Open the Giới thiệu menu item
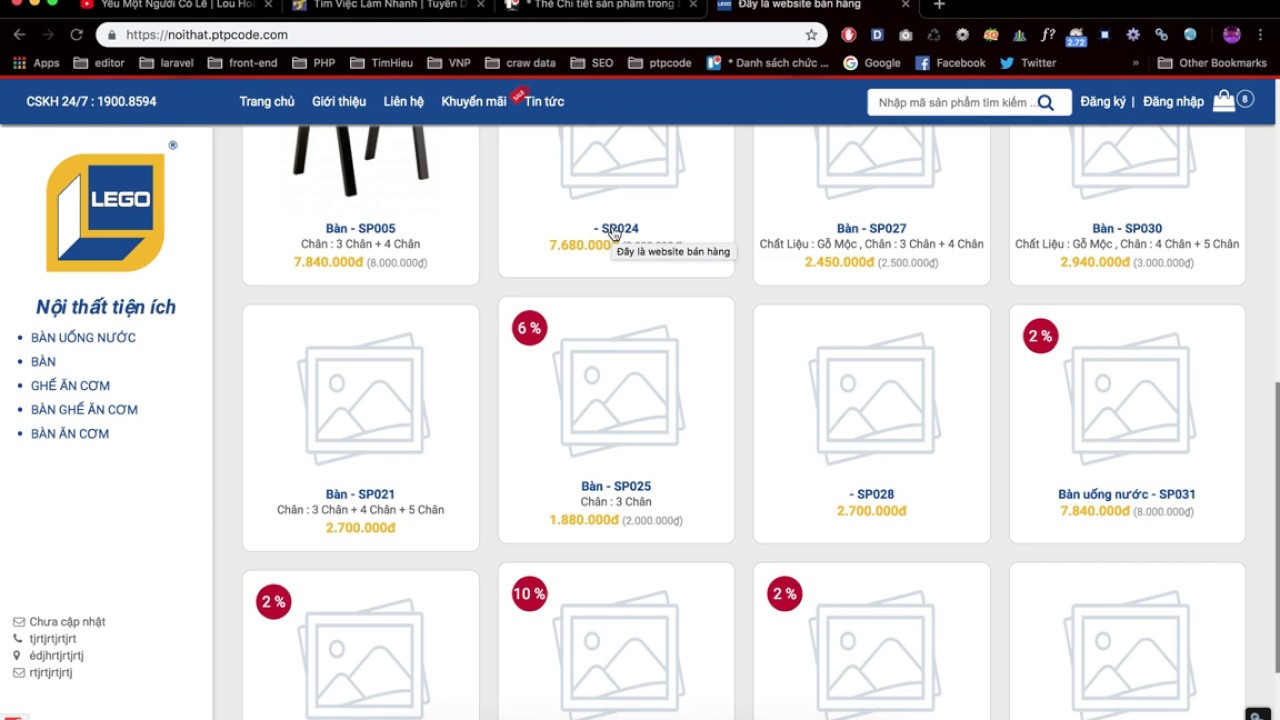The image size is (1280, 720). tap(339, 102)
